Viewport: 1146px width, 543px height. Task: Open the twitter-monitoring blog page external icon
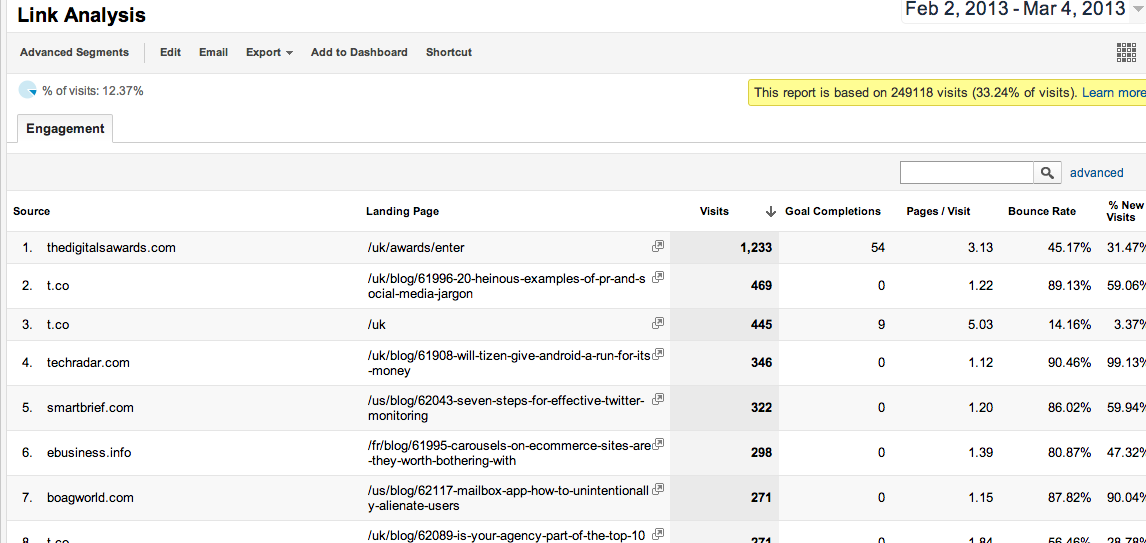tap(657, 399)
